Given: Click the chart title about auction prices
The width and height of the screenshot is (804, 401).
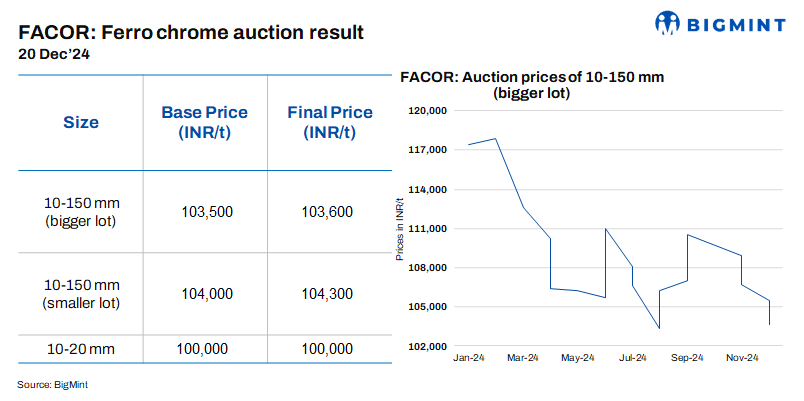Looking at the screenshot, I should pos(532,85).
